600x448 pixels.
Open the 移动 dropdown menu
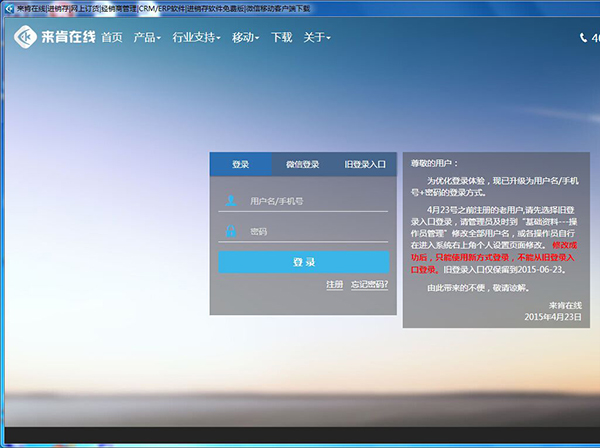click(x=245, y=38)
